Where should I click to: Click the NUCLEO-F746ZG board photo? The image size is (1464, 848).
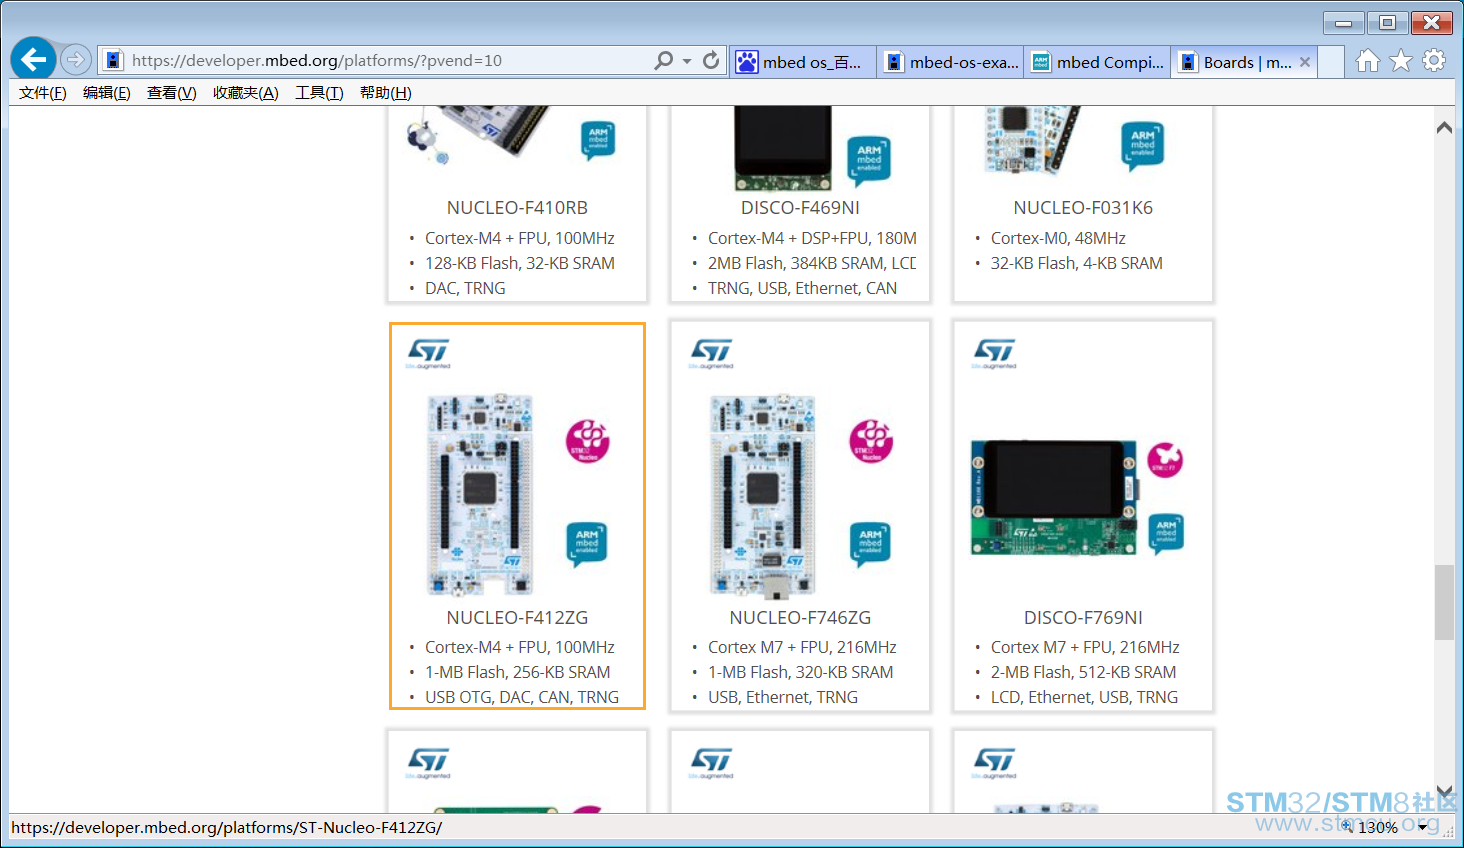coord(763,497)
